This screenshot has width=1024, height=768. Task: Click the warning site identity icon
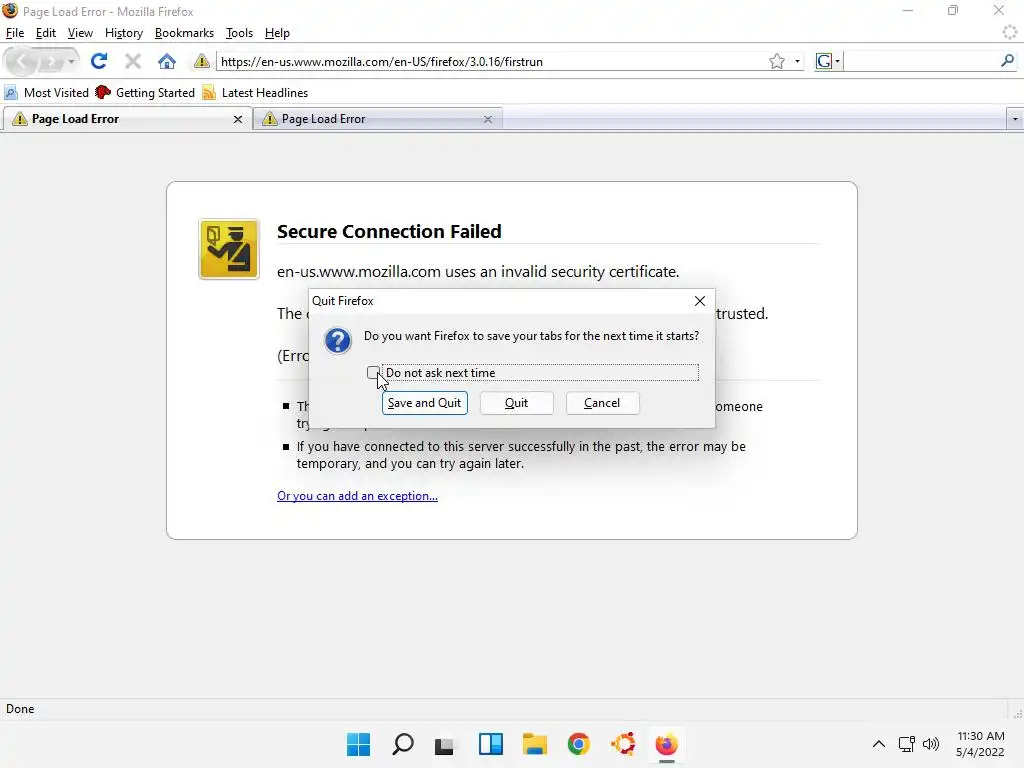(x=201, y=61)
